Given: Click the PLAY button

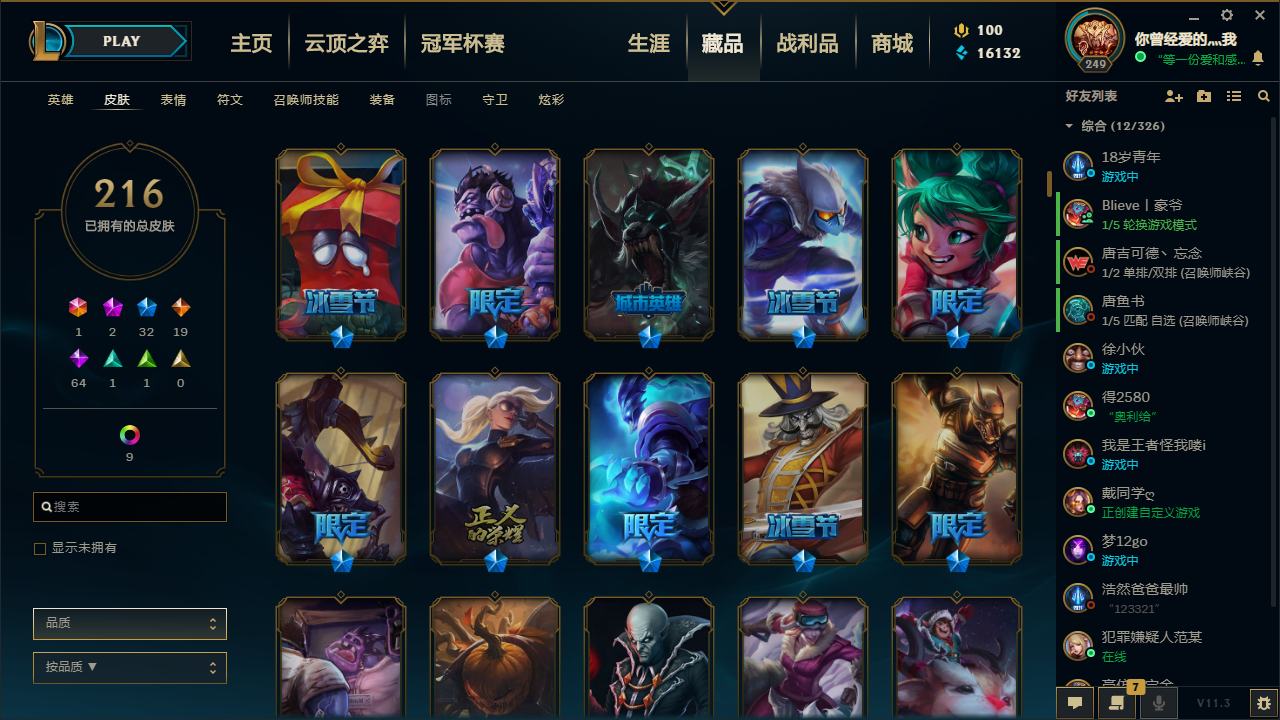Looking at the screenshot, I should pyautogui.click(x=122, y=41).
